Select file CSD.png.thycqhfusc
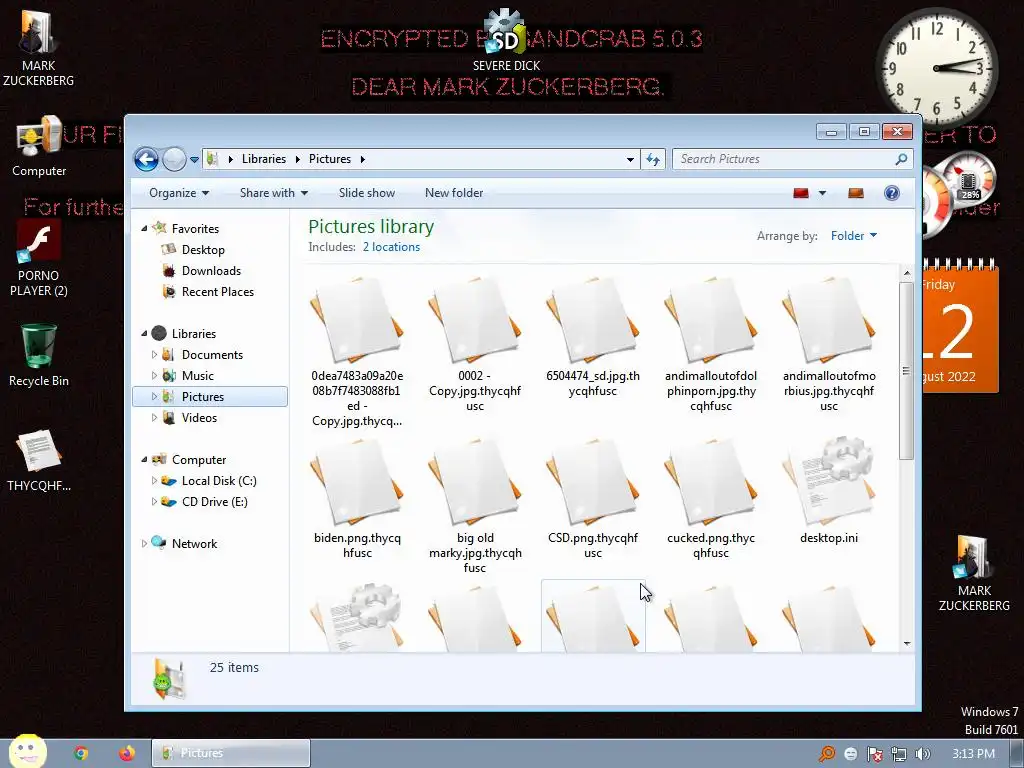 (593, 499)
